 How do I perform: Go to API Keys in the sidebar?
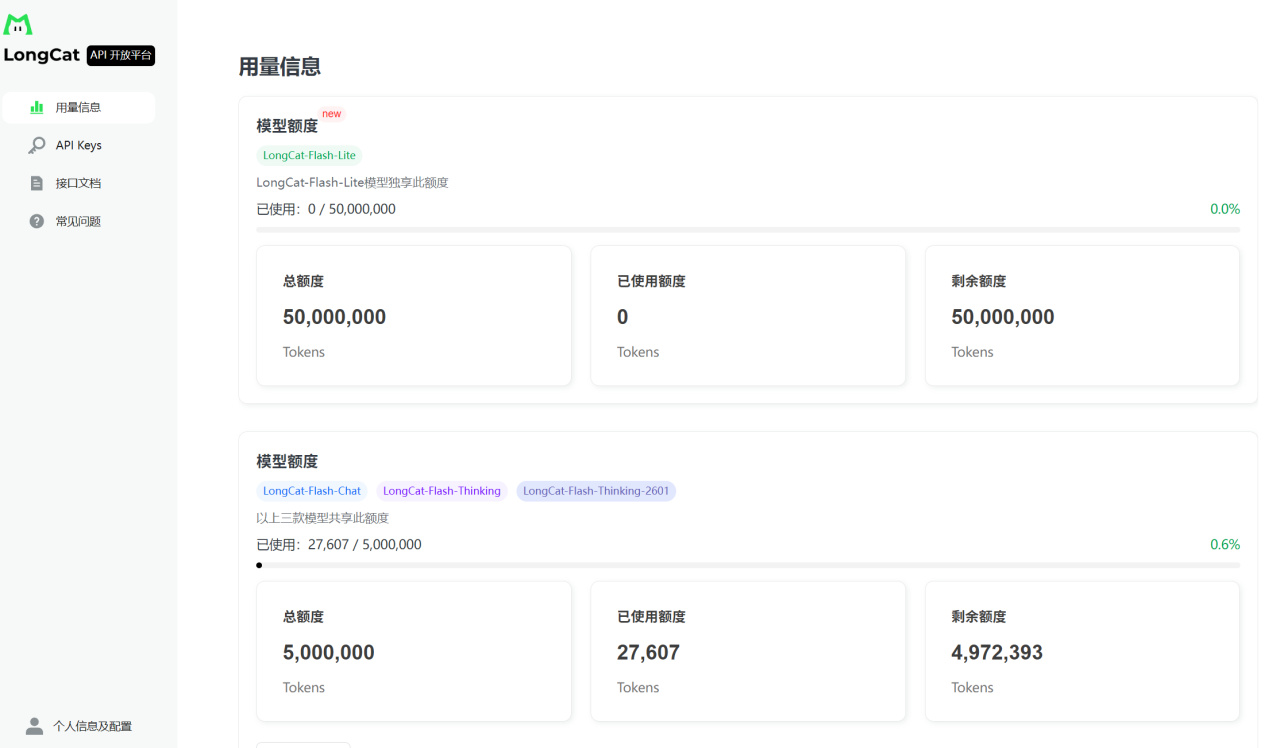(78, 145)
